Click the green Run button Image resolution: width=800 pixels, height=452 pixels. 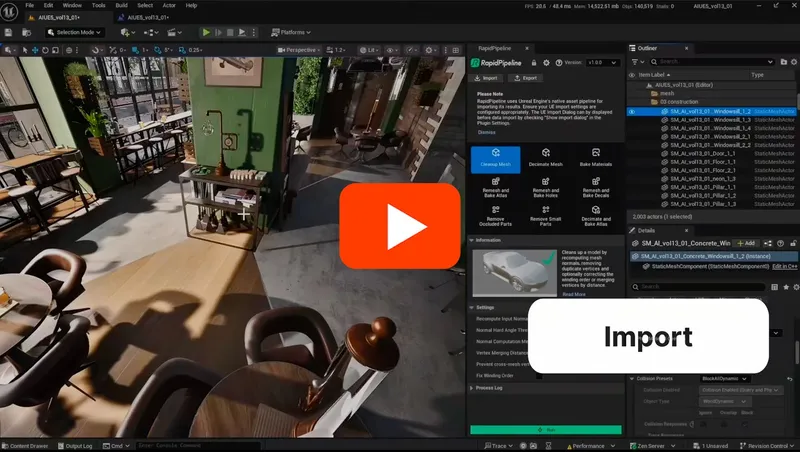point(545,430)
